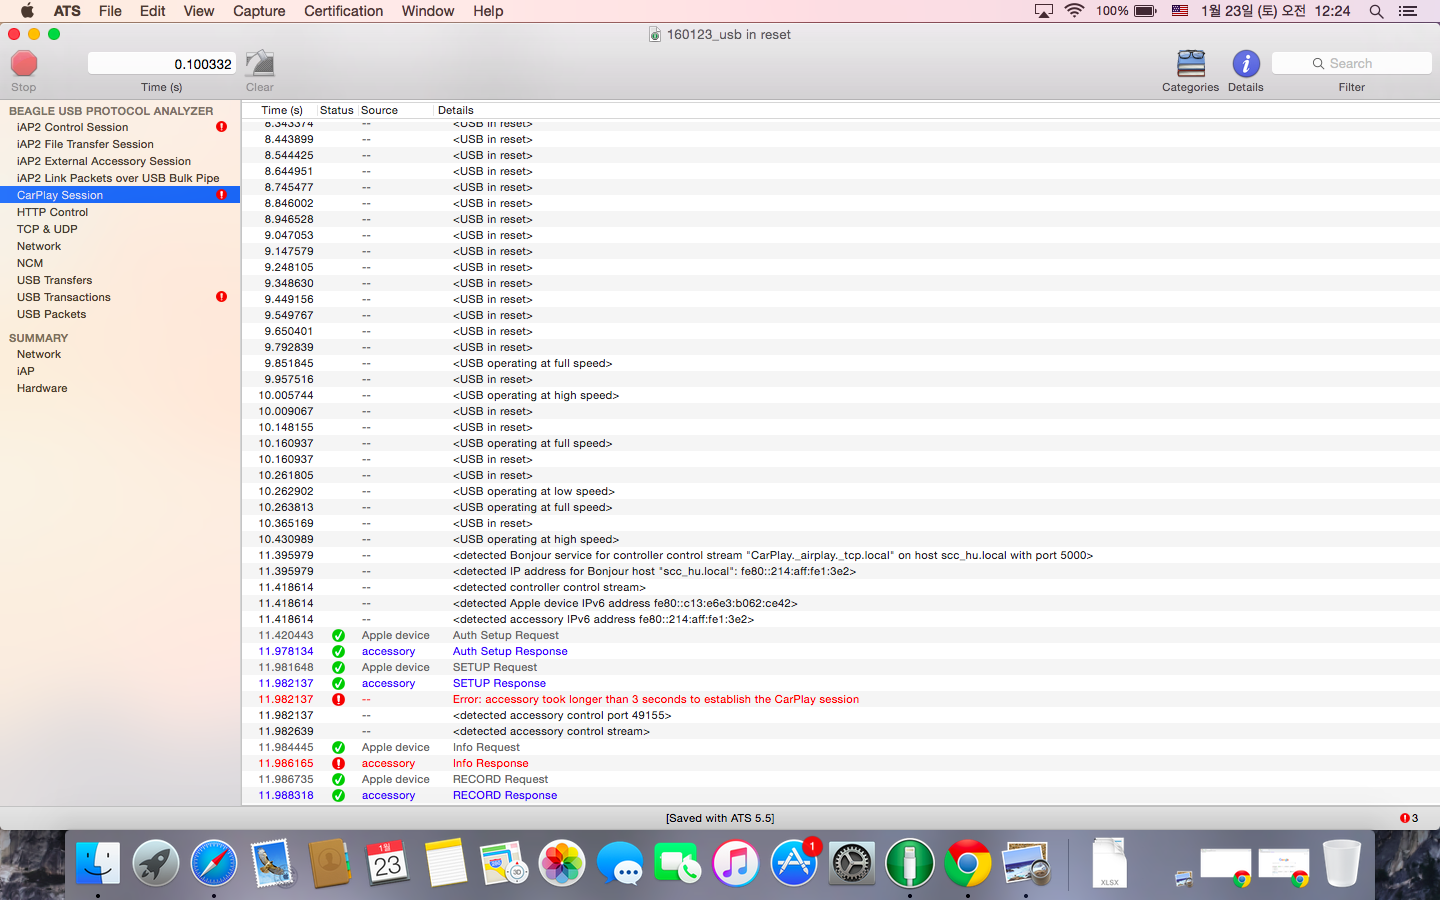Screen dimensions: 1440x900
Task: Open the Details info icon
Action: pos(1246,64)
